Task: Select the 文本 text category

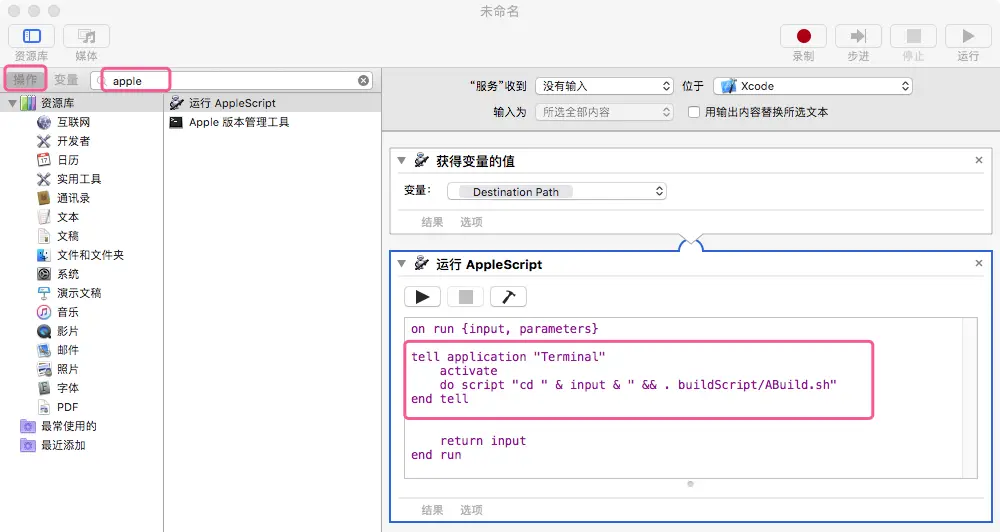Action: (x=58, y=217)
